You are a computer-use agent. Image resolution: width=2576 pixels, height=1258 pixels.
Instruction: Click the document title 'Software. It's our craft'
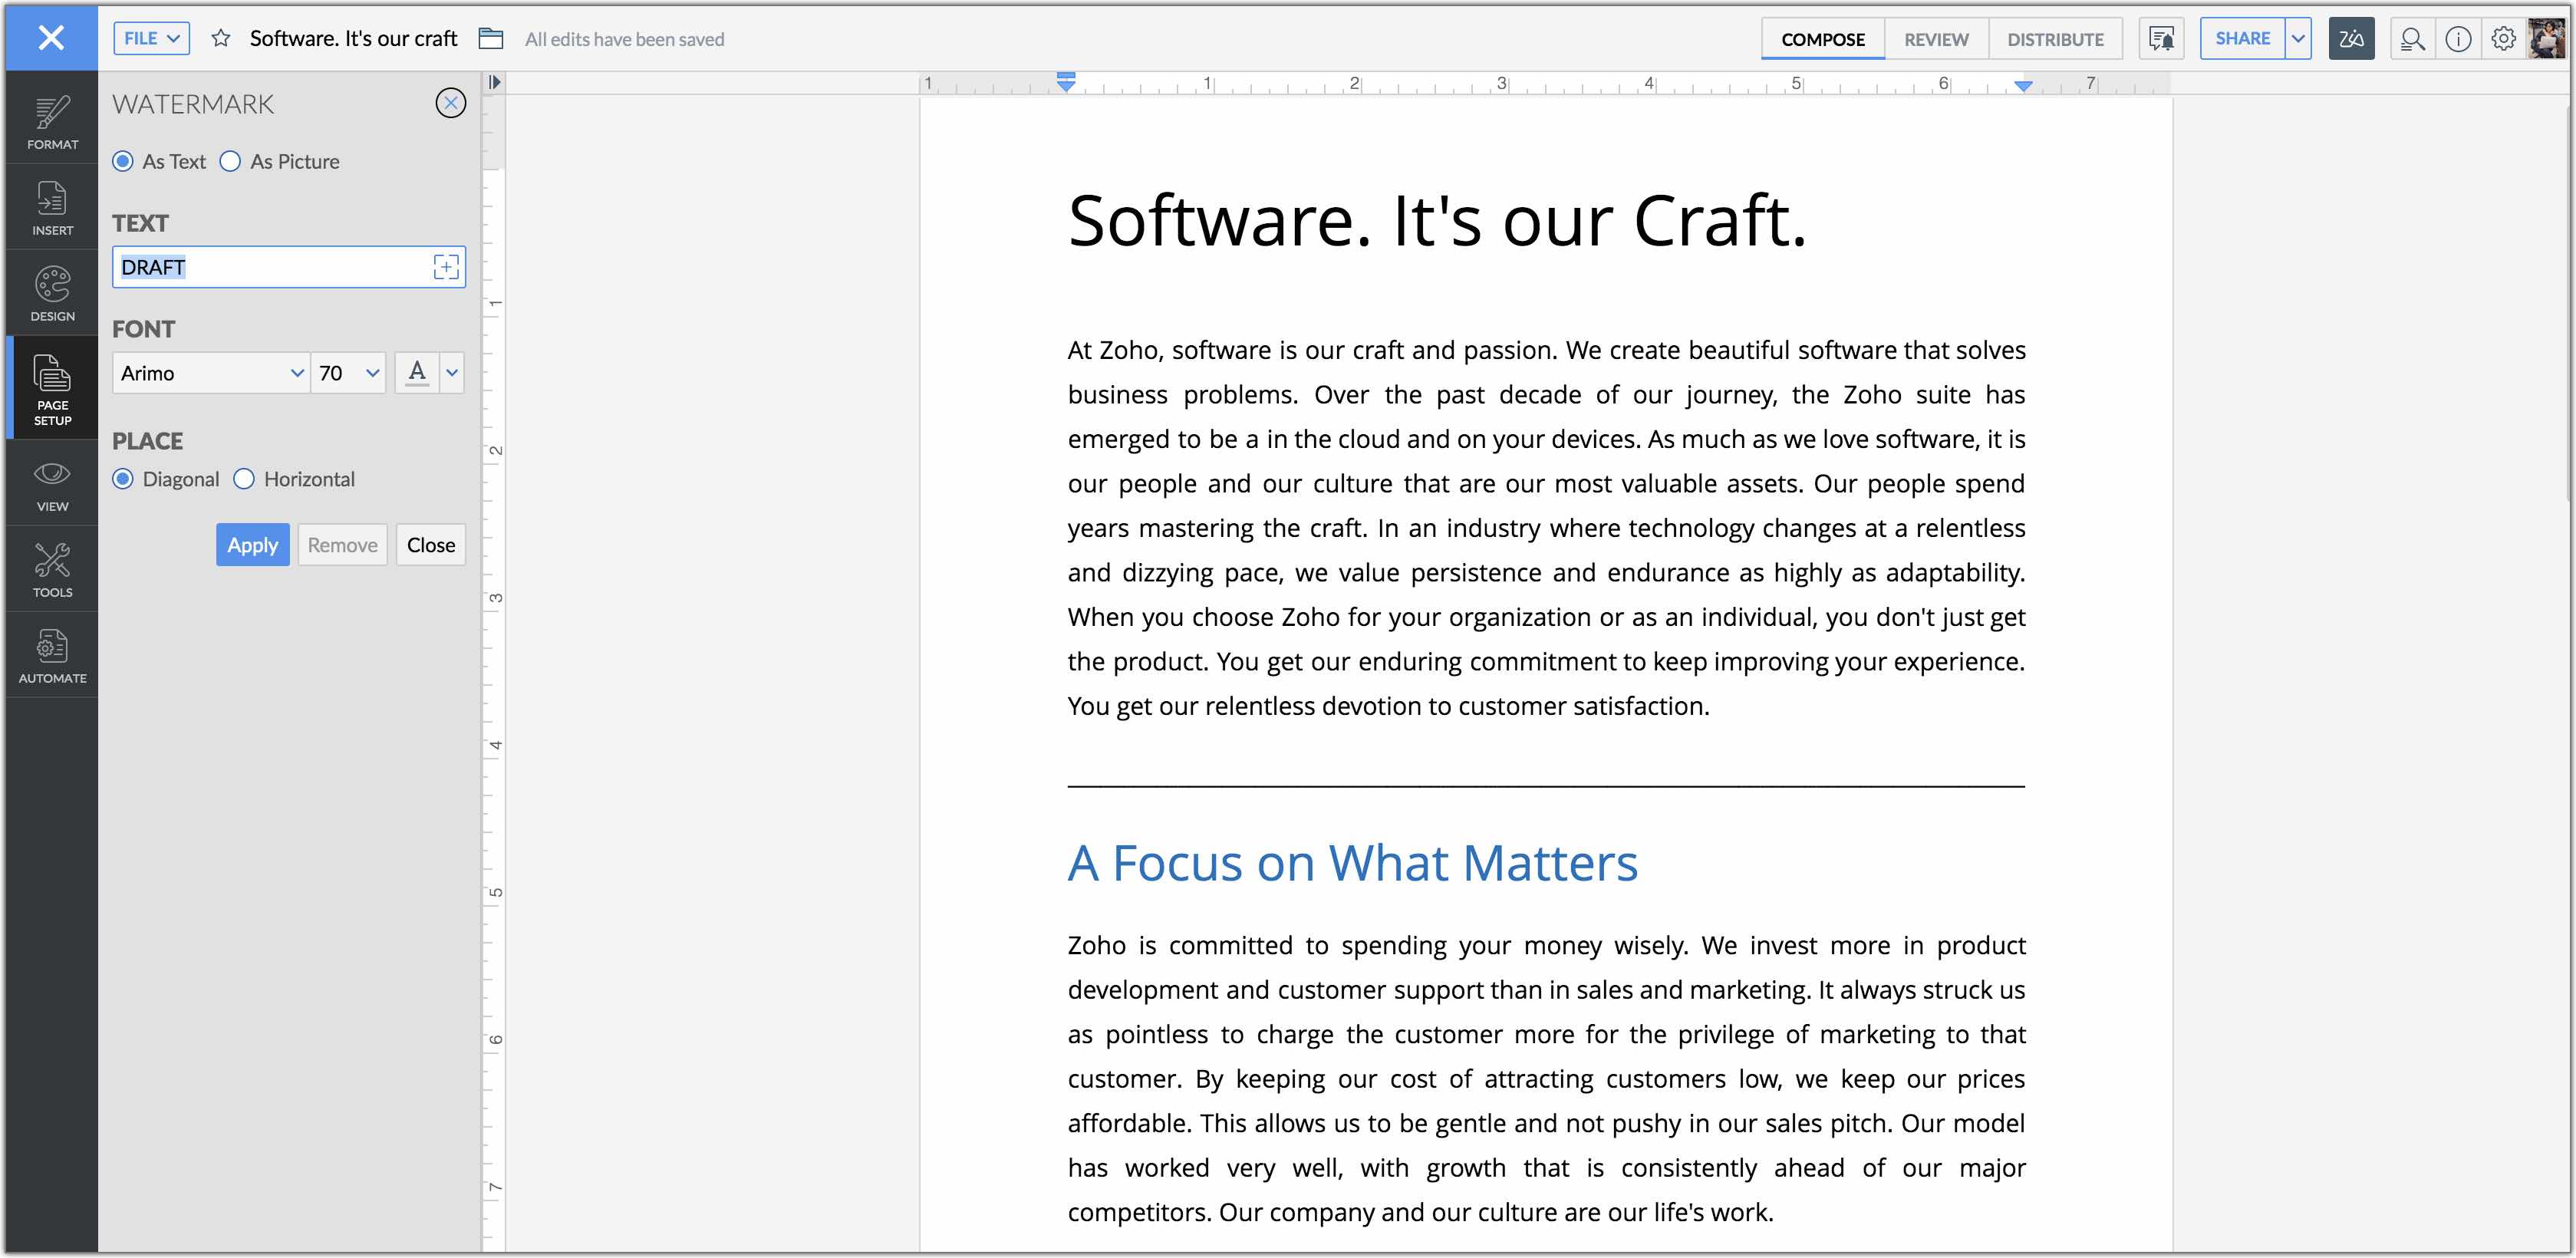353,39
